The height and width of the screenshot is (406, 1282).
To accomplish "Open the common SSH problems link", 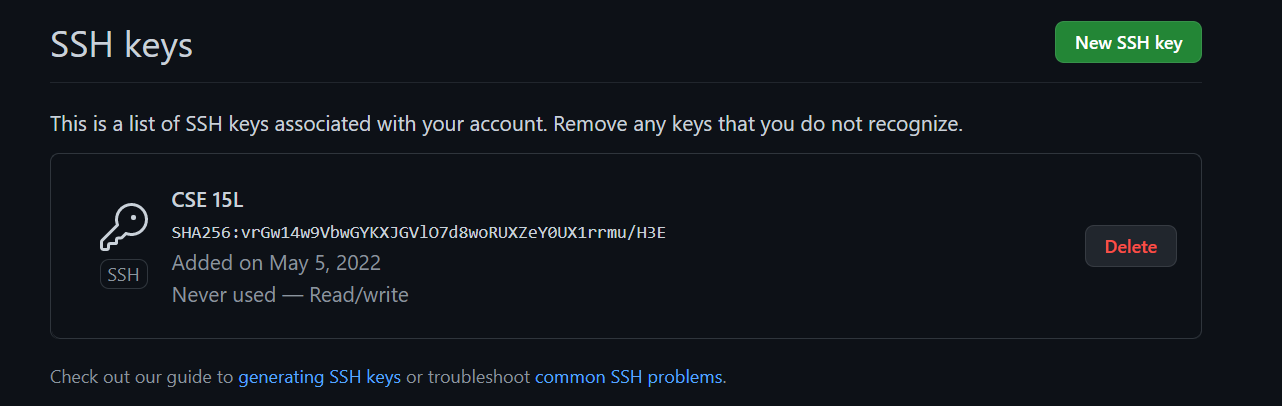I will coord(628,377).
